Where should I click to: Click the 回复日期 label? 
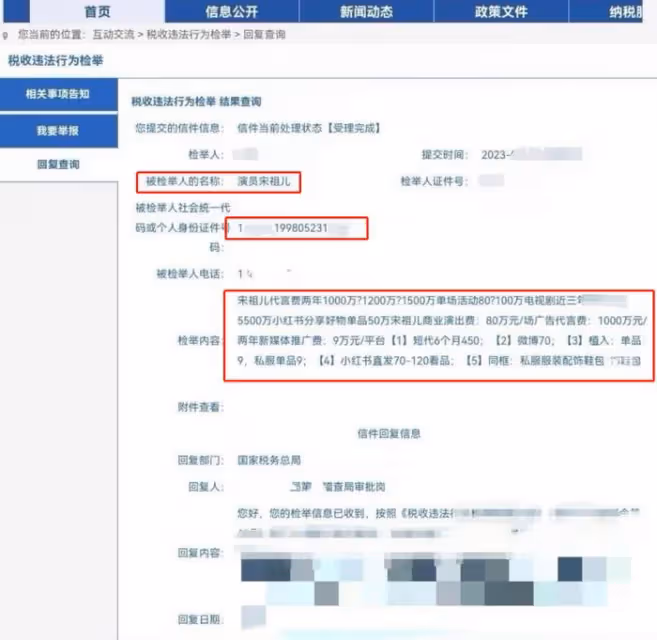[x=200, y=620]
